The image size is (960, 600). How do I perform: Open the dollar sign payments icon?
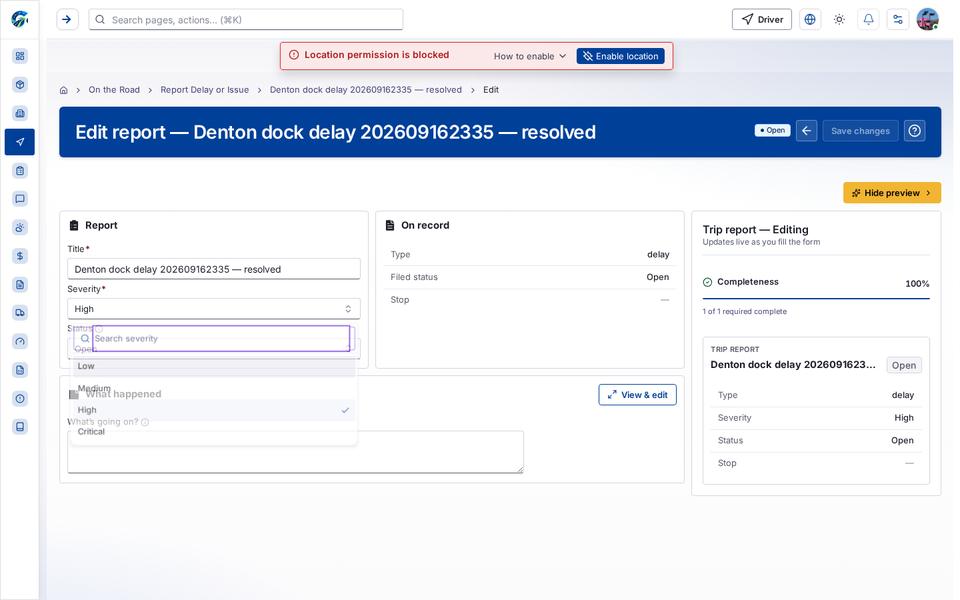(x=20, y=256)
